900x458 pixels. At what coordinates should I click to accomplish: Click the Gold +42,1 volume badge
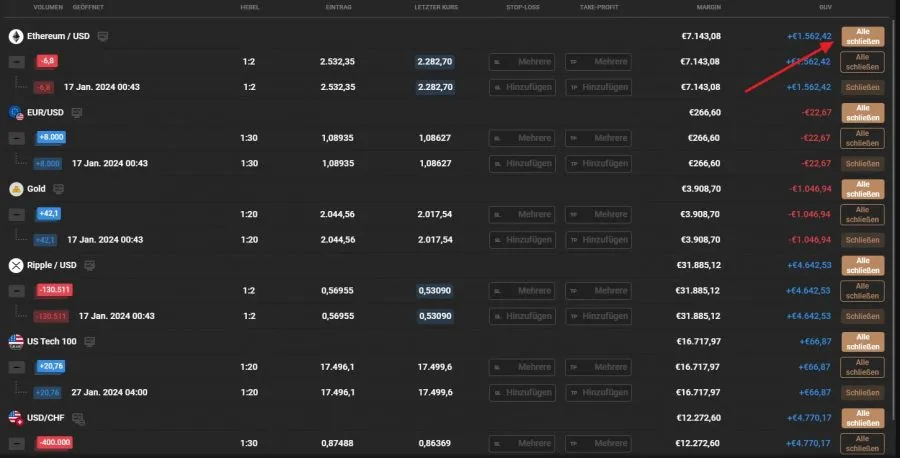point(49,214)
